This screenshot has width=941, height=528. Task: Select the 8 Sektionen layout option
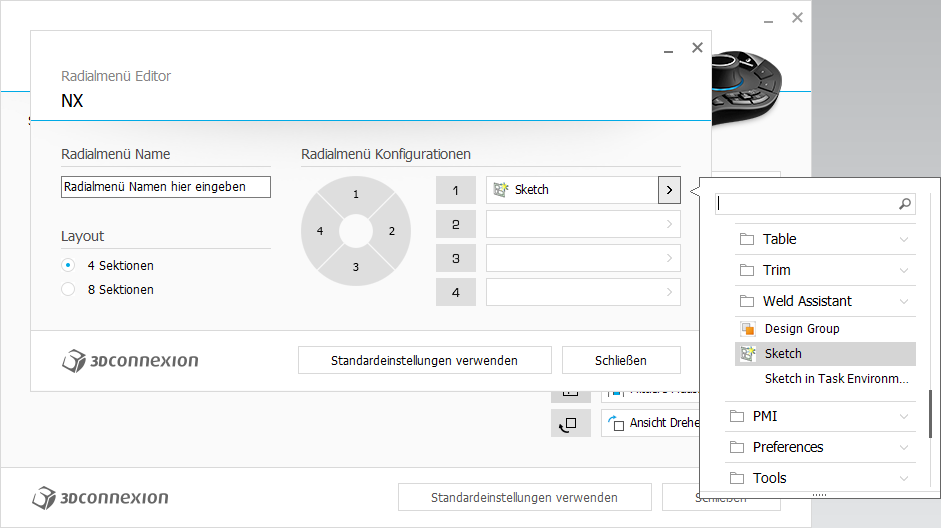[68, 289]
